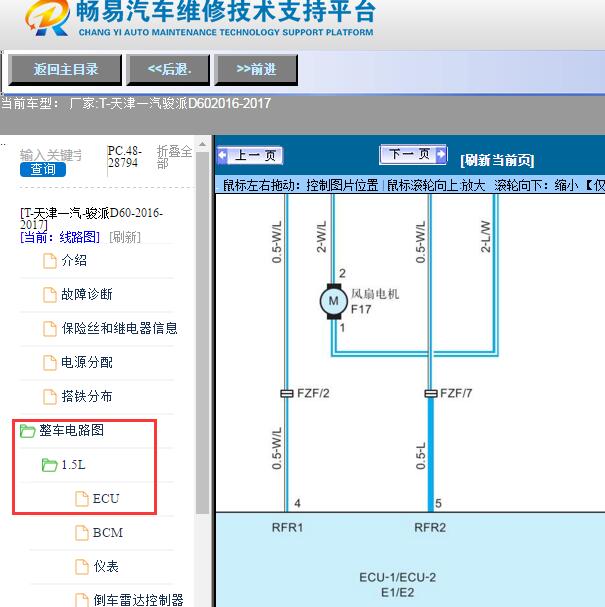Click the E1/E2 connector label

[x=398, y=592]
